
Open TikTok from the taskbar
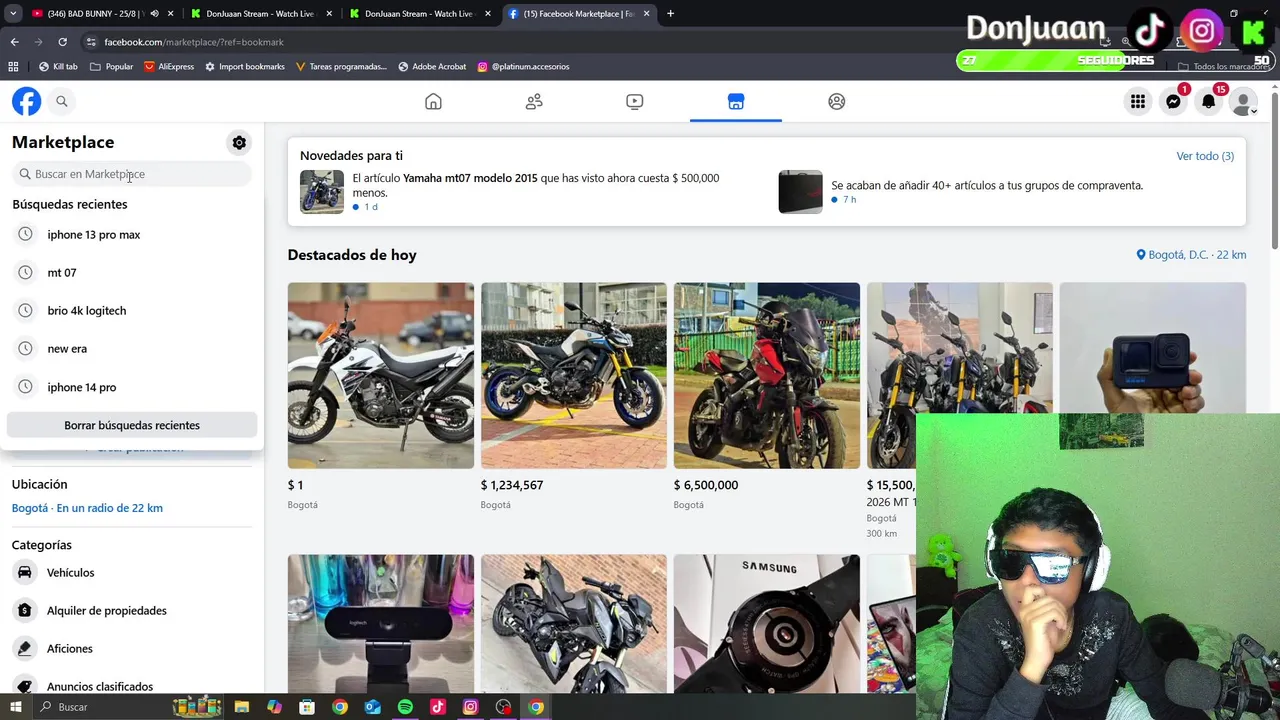pos(438,707)
